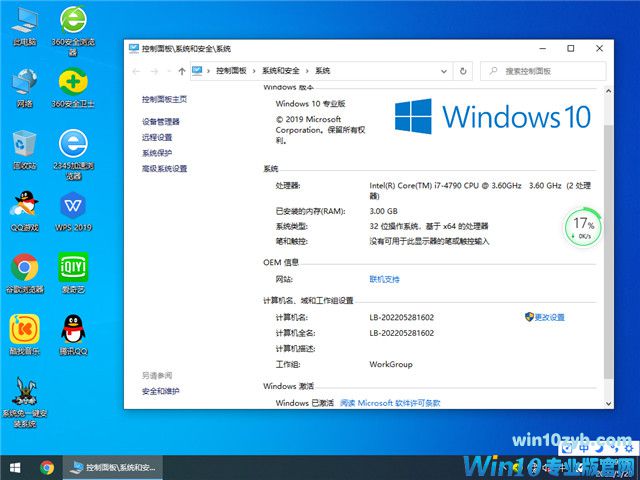Click the 系统和安全 breadcrumb segment
The height and width of the screenshot is (480, 640).
[x=280, y=71]
